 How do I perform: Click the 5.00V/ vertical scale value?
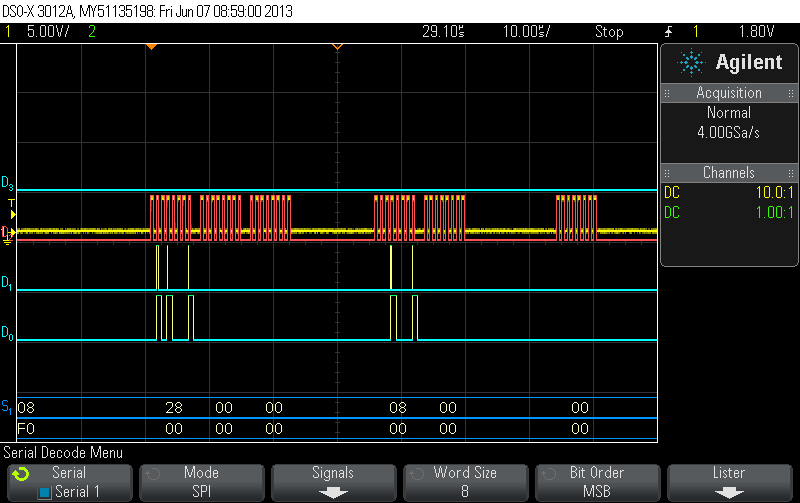pyautogui.click(x=48, y=32)
